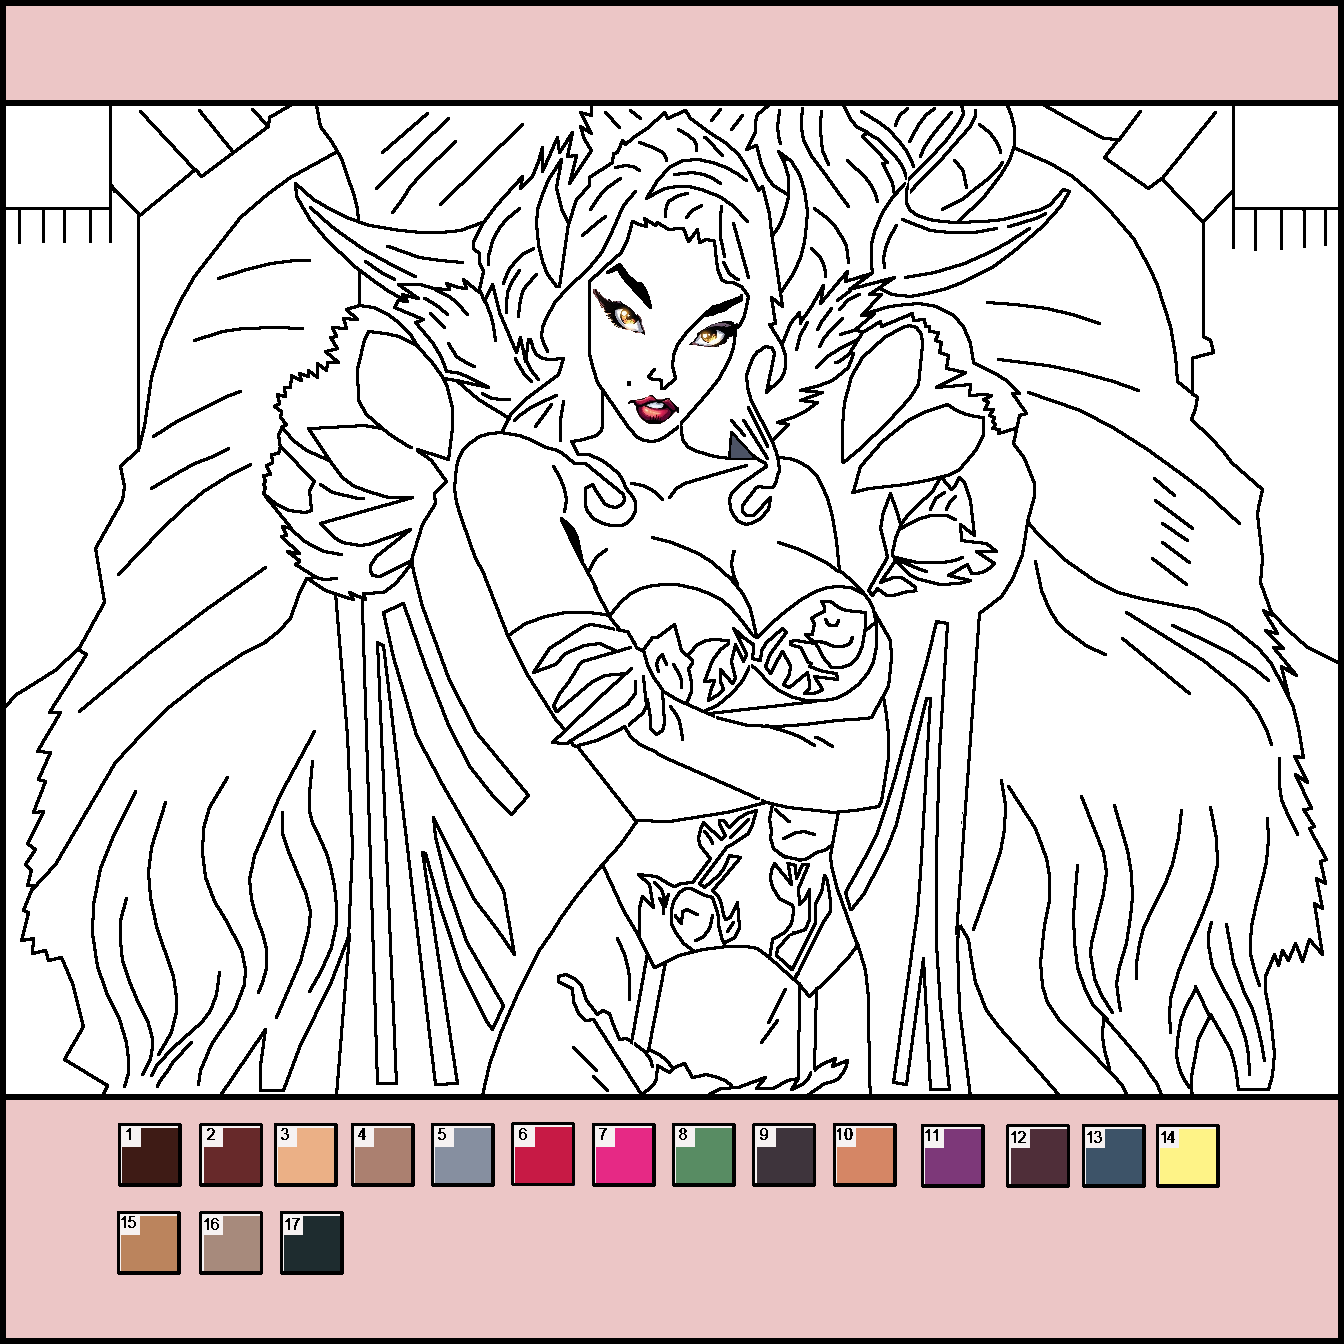Choose dark charcoal swatch number 9
Viewport: 1344px width, 1344px height.
785,1155
